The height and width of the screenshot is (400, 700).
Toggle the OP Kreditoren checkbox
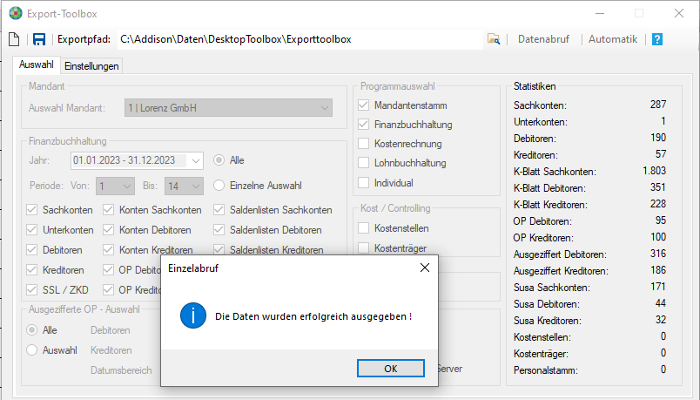(x=108, y=290)
